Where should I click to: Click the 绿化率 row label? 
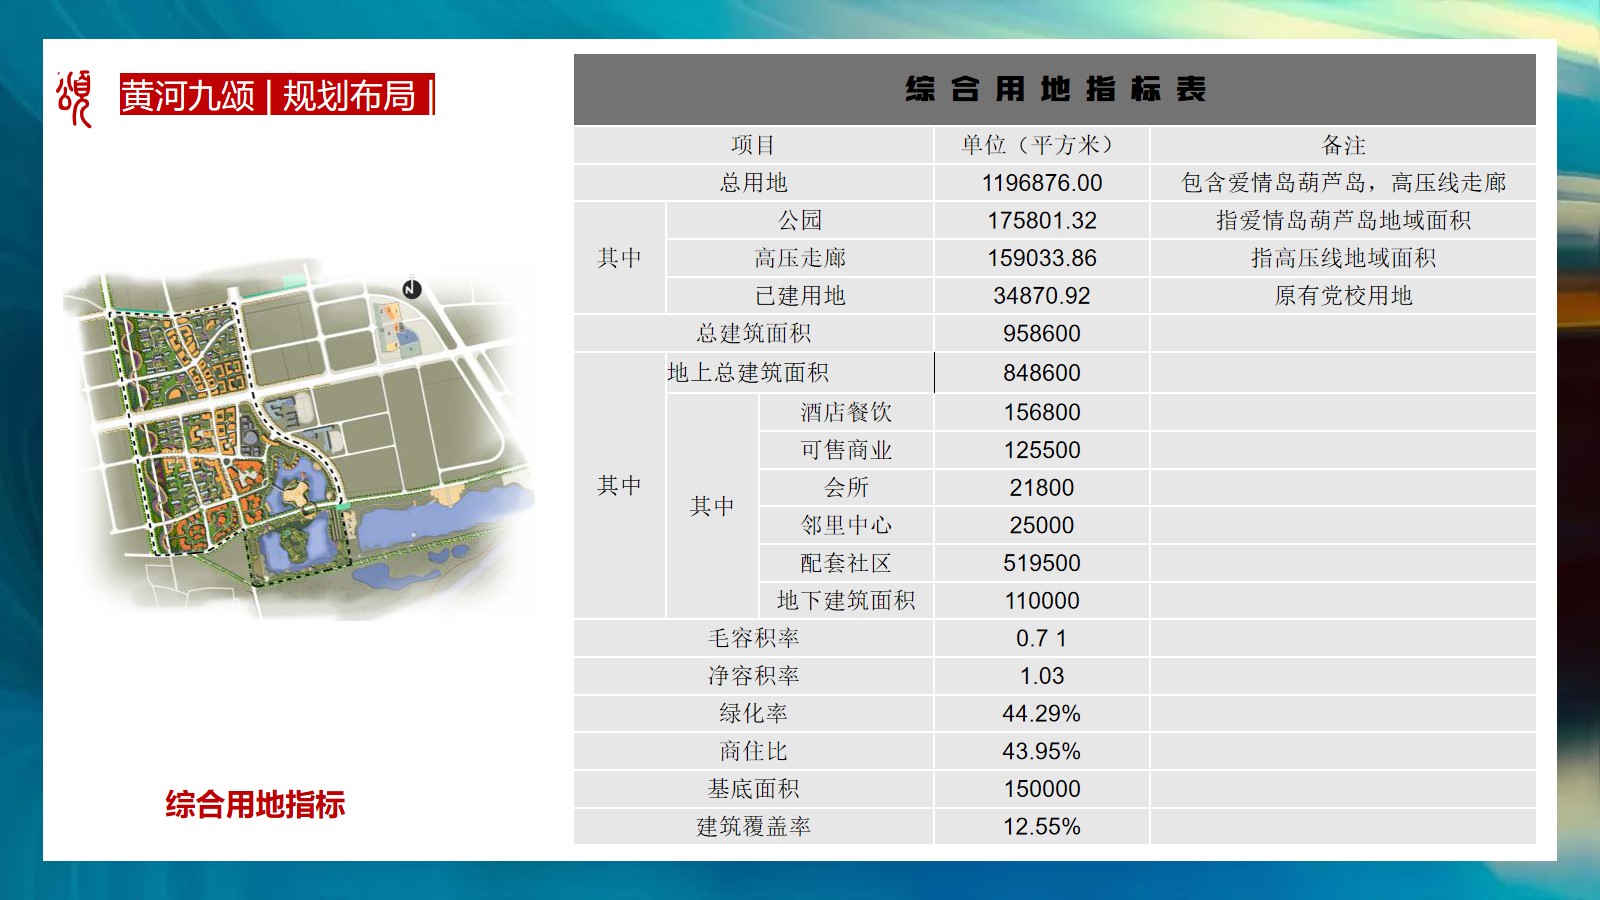pyautogui.click(x=753, y=713)
